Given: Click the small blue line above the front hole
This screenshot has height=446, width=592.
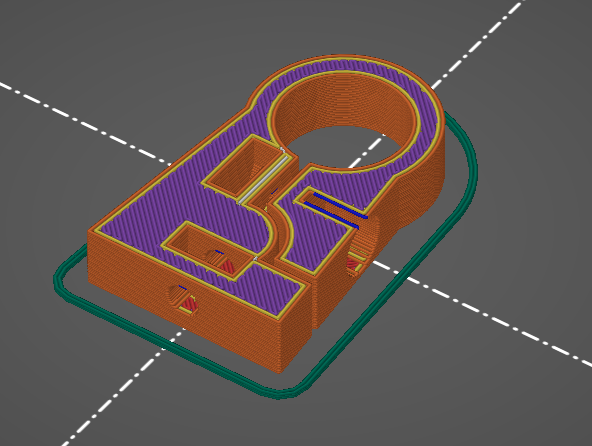Looking at the screenshot, I should click(x=182, y=288).
